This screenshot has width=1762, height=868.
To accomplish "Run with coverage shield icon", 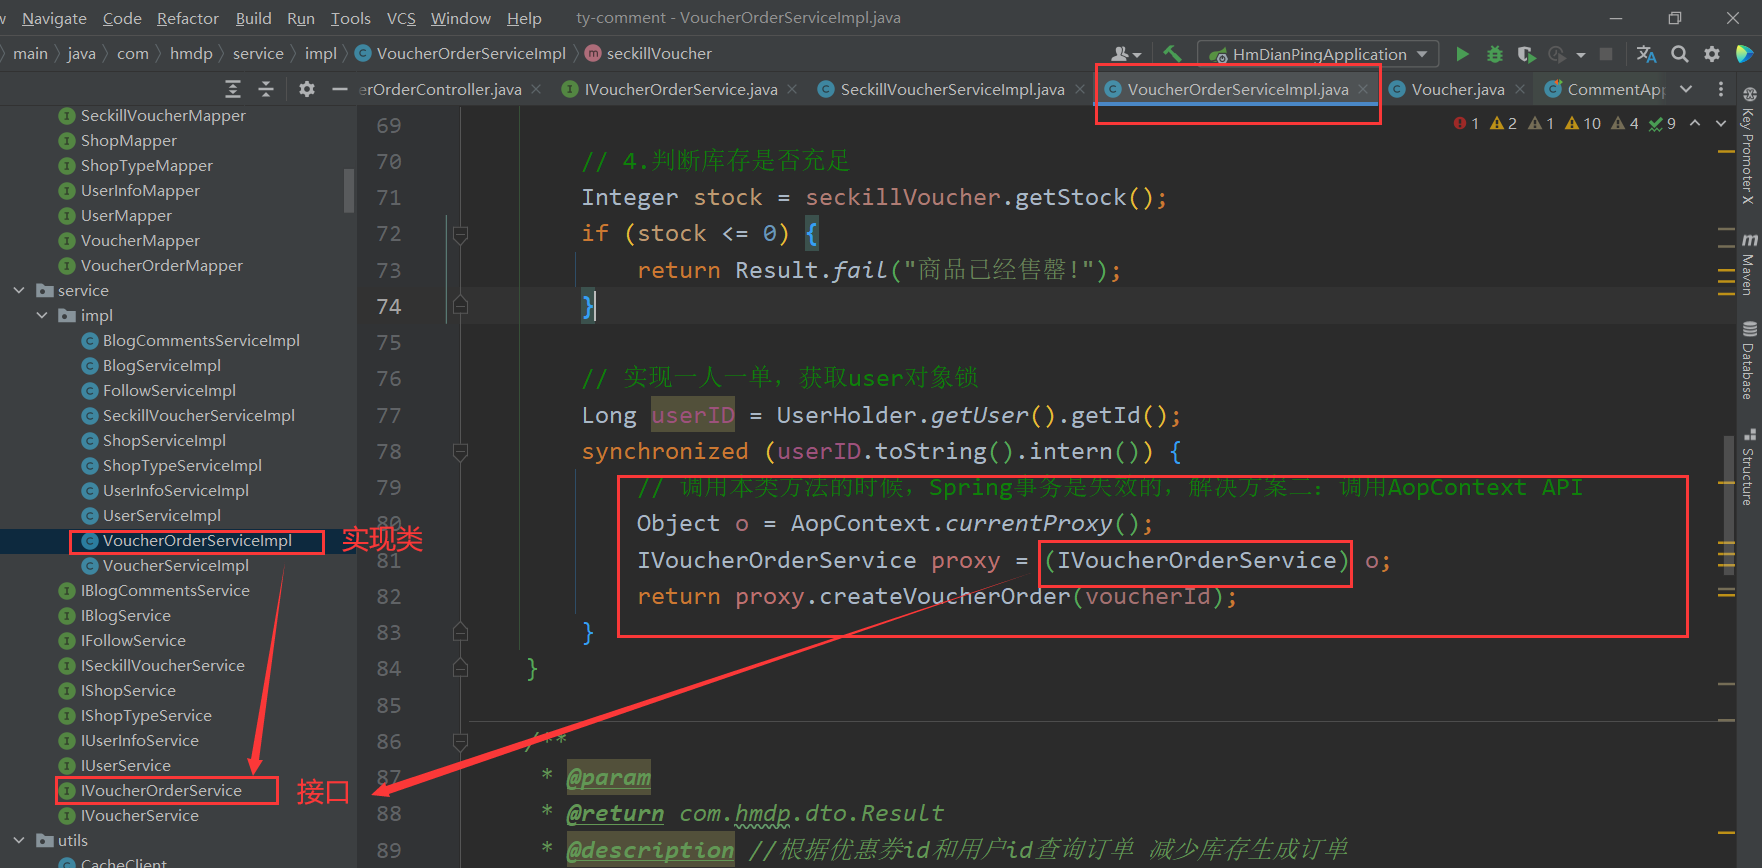I will [1525, 54].
